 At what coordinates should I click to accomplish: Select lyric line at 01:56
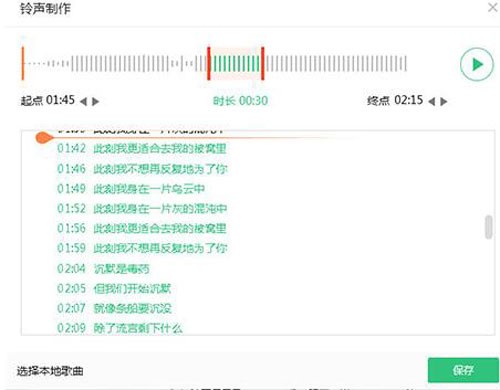pyautogui.click(x=142, y=228)
